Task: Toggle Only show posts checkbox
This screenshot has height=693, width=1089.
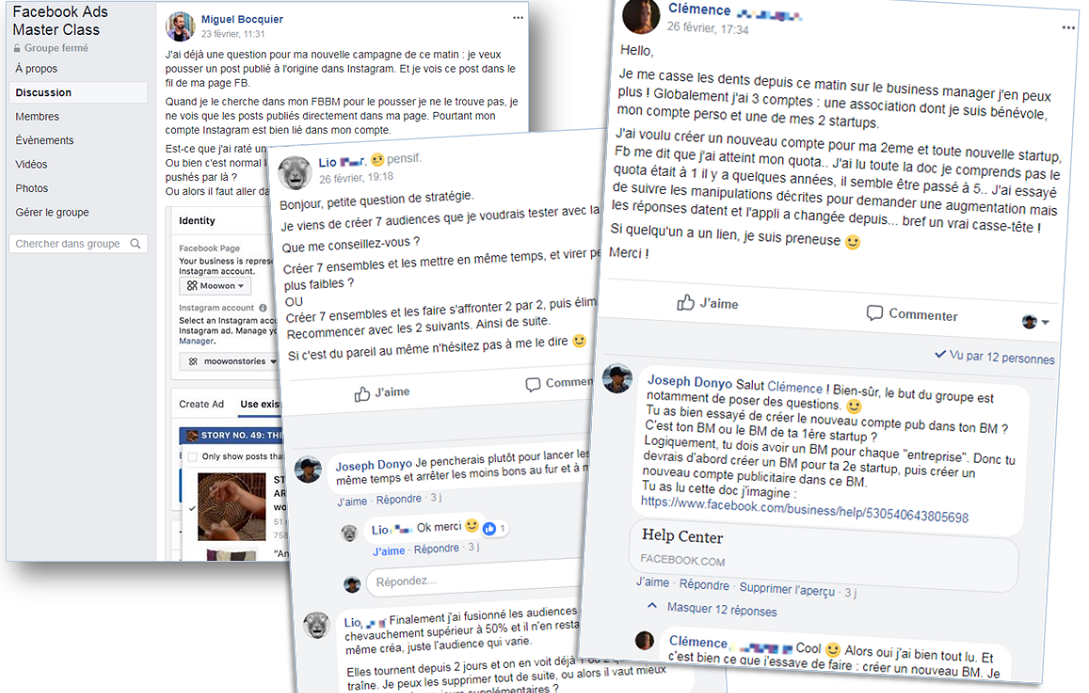Action: point(192,457)
